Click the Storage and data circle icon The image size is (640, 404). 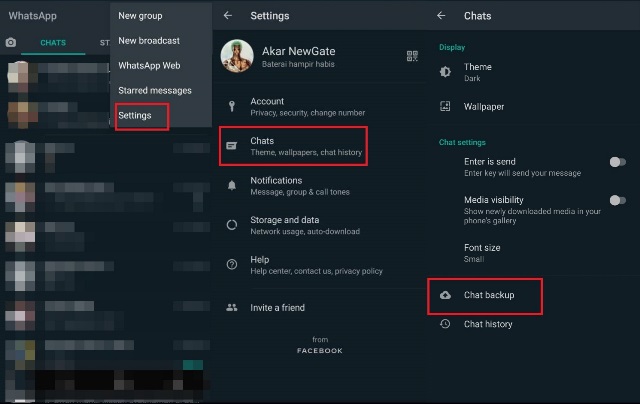(x=232, y=225)
